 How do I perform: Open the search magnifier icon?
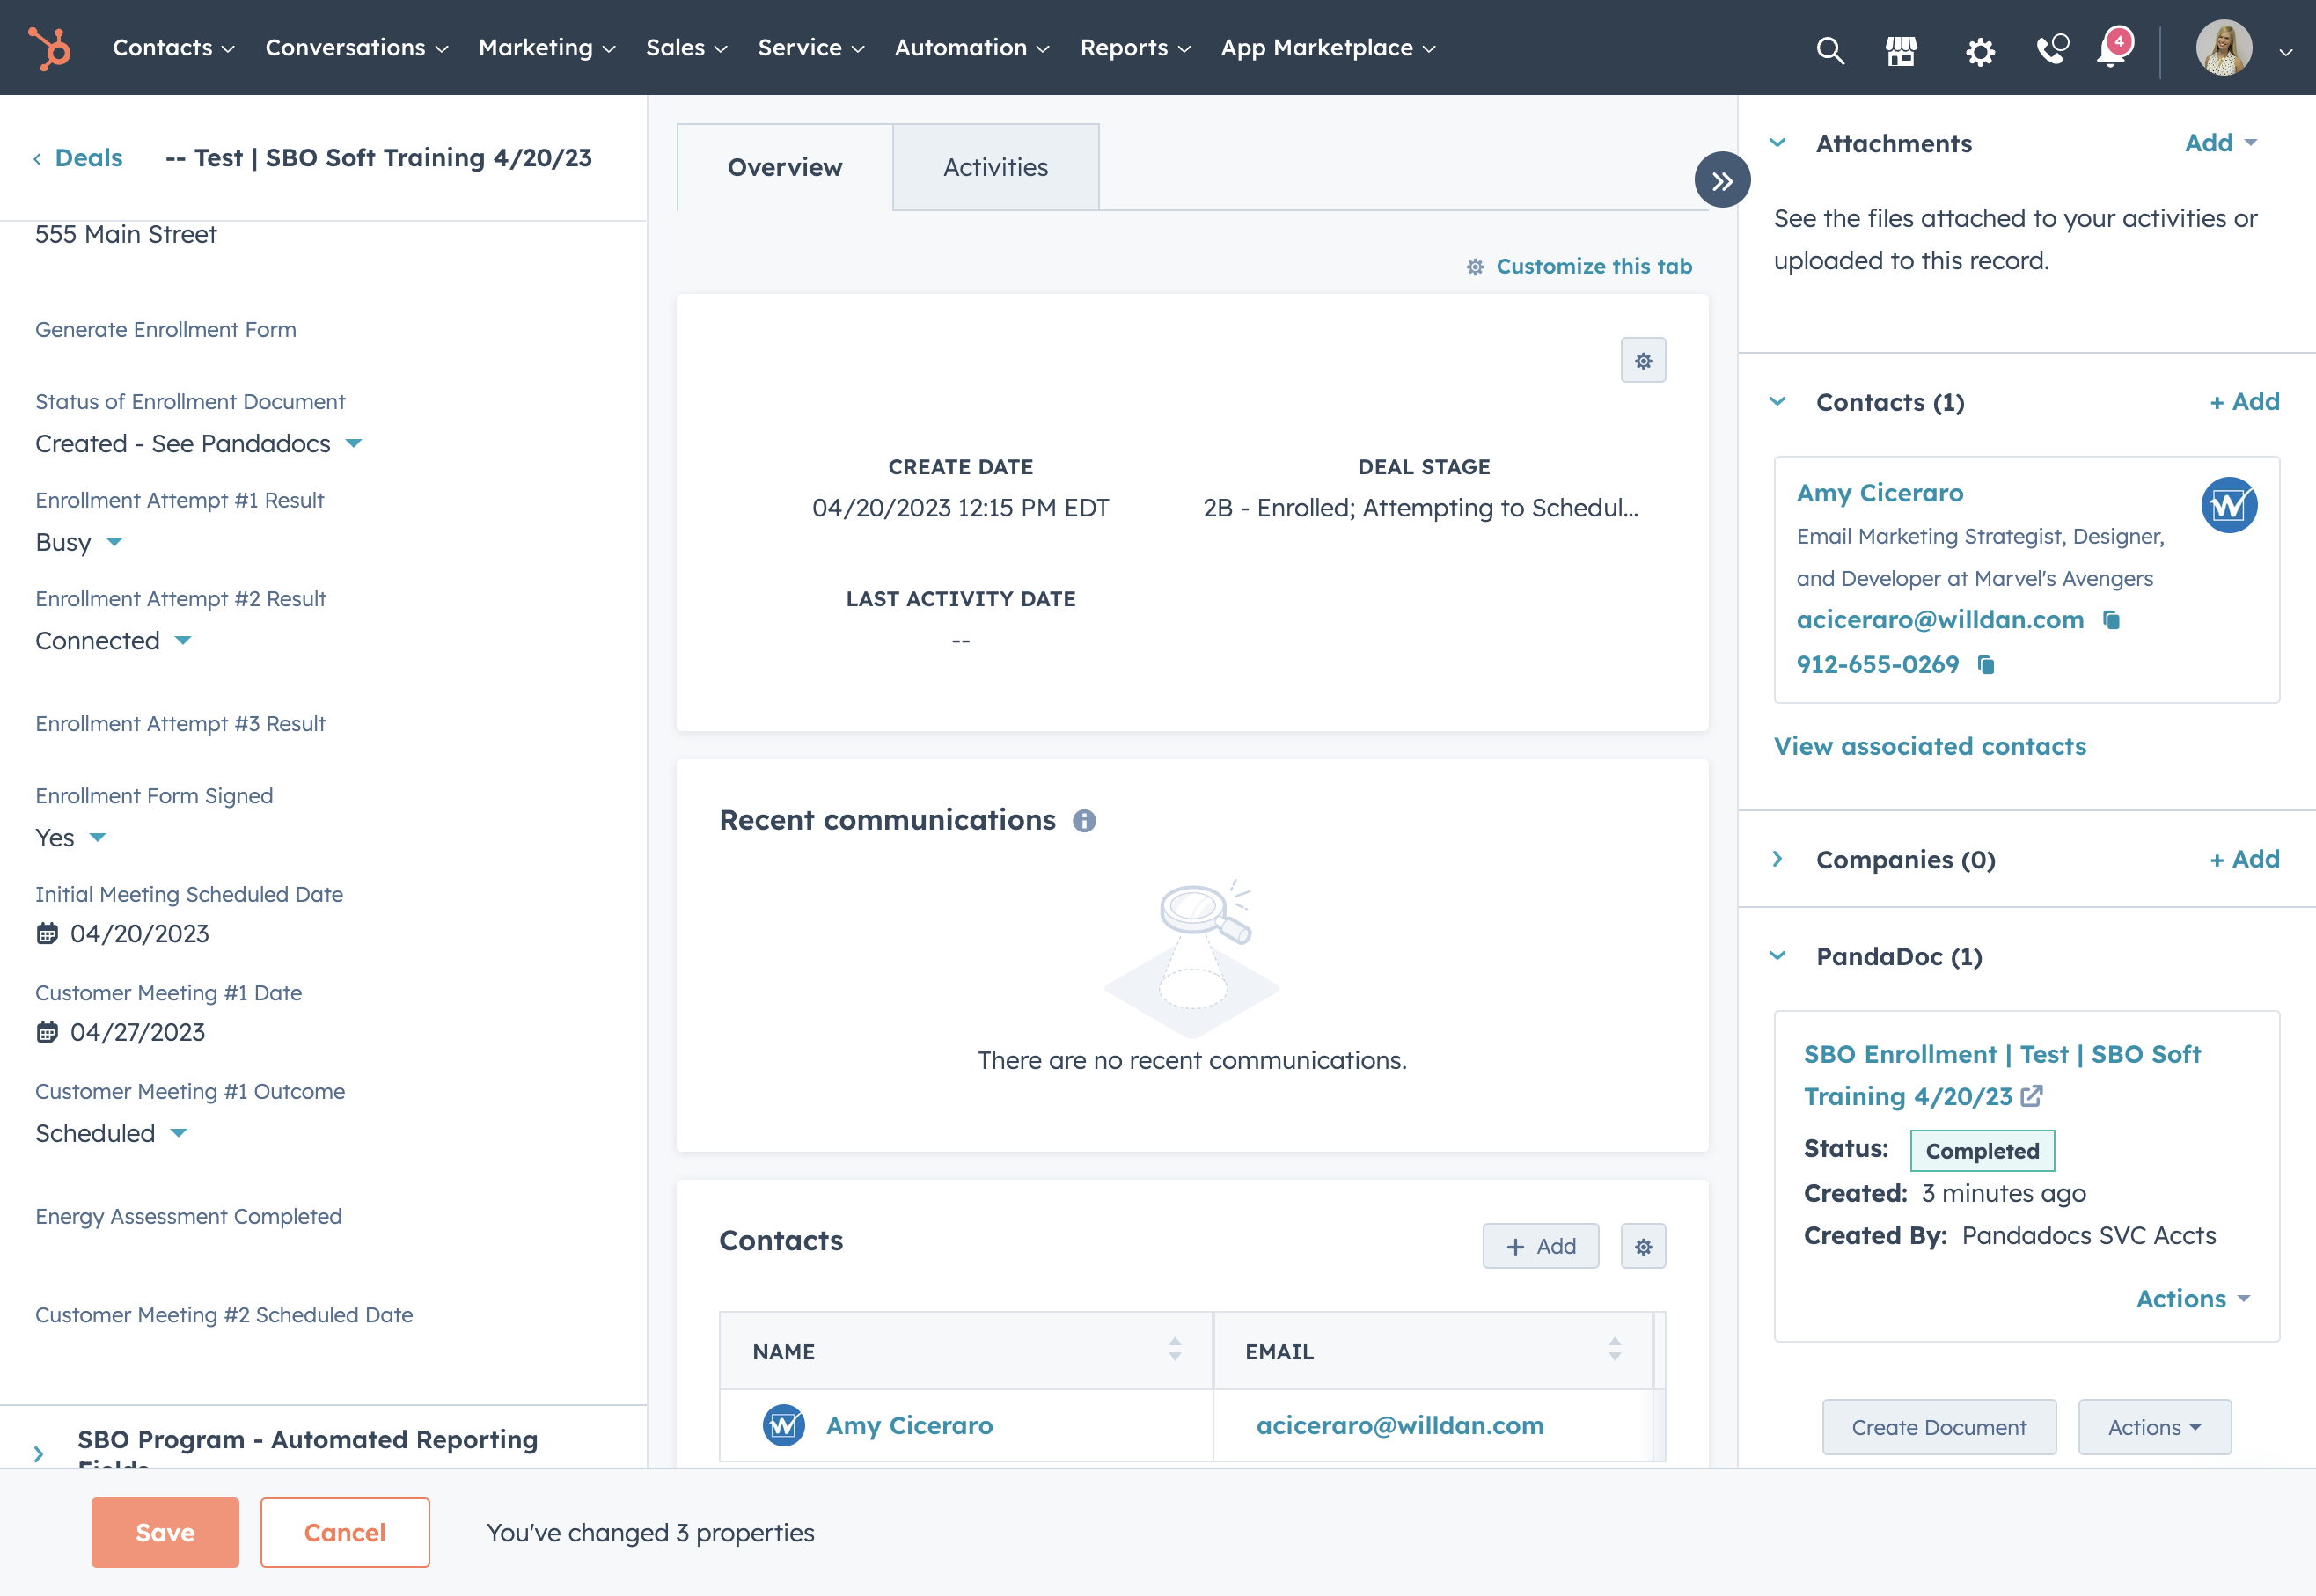click(x=1830, y=49)
